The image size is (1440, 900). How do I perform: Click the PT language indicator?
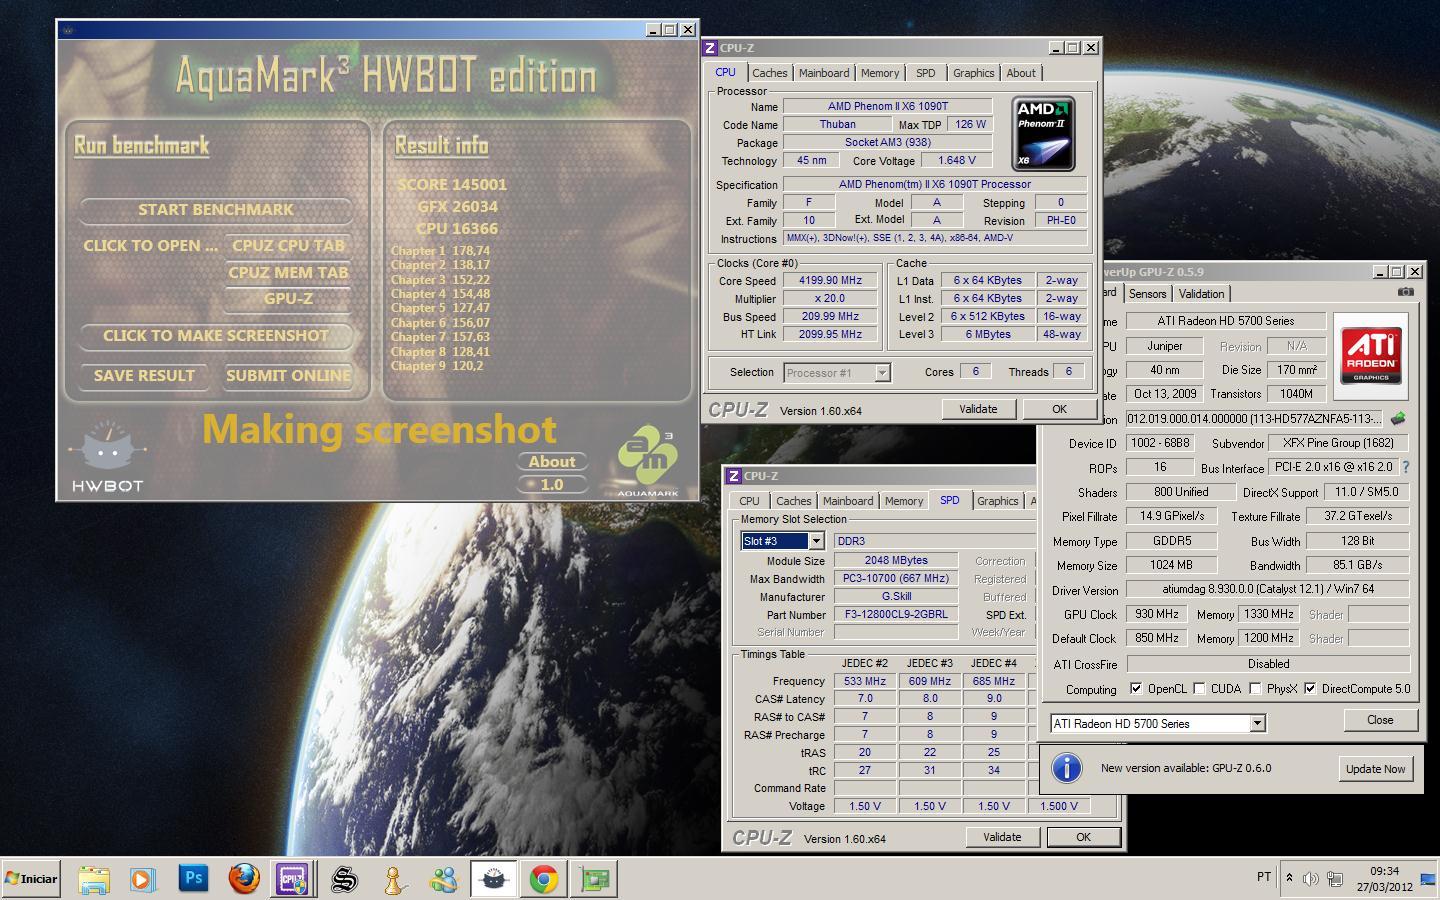(x=1264, y=877)
